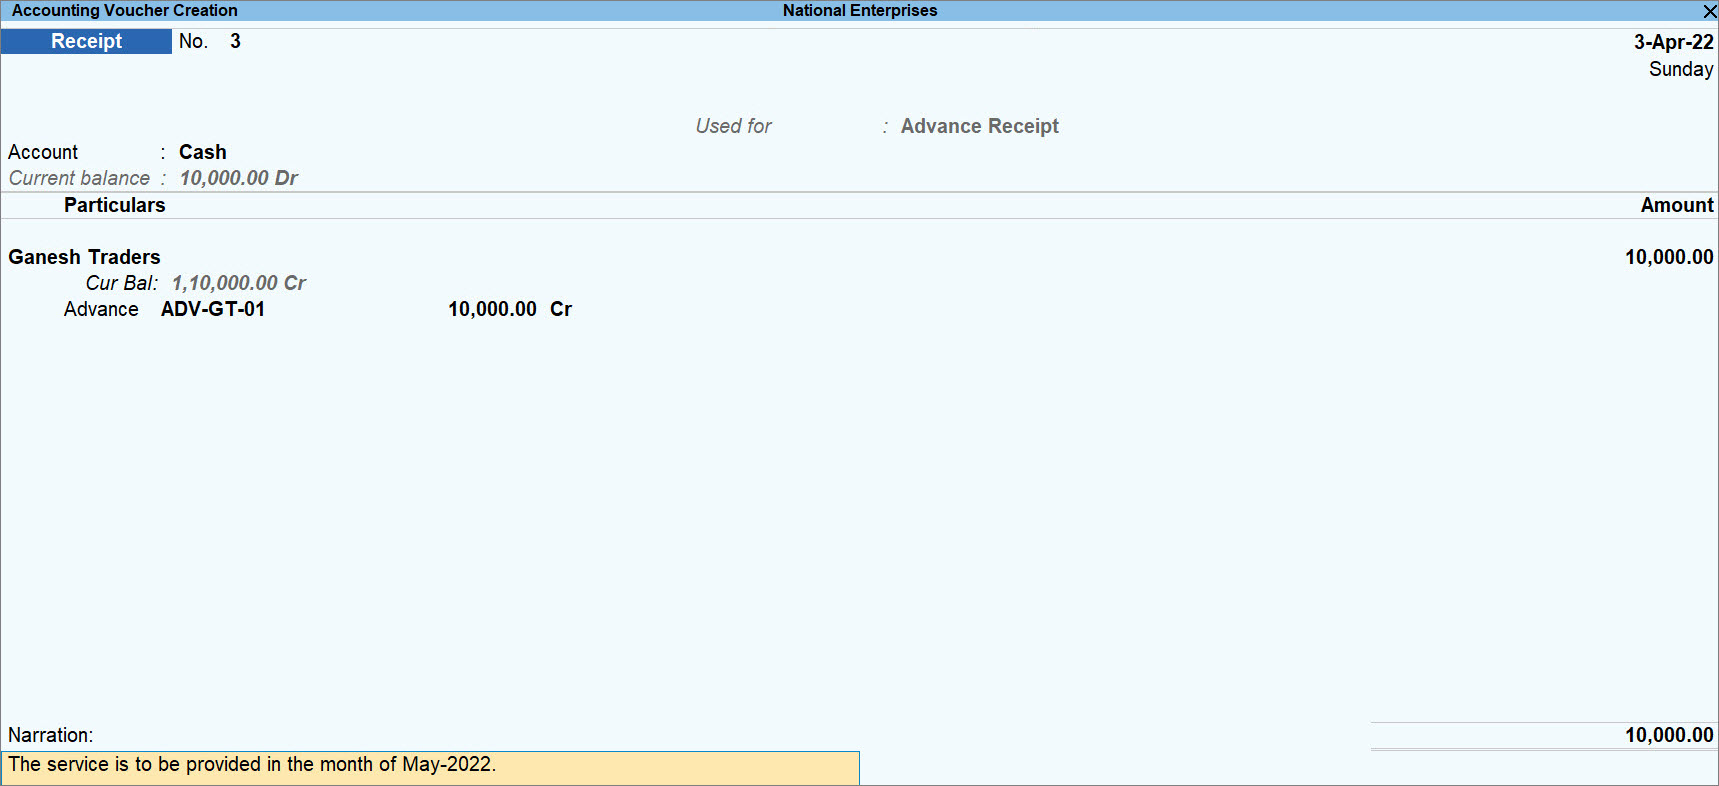Click inside the Narration text field
Screen dimensions: 1719x786
430,768
